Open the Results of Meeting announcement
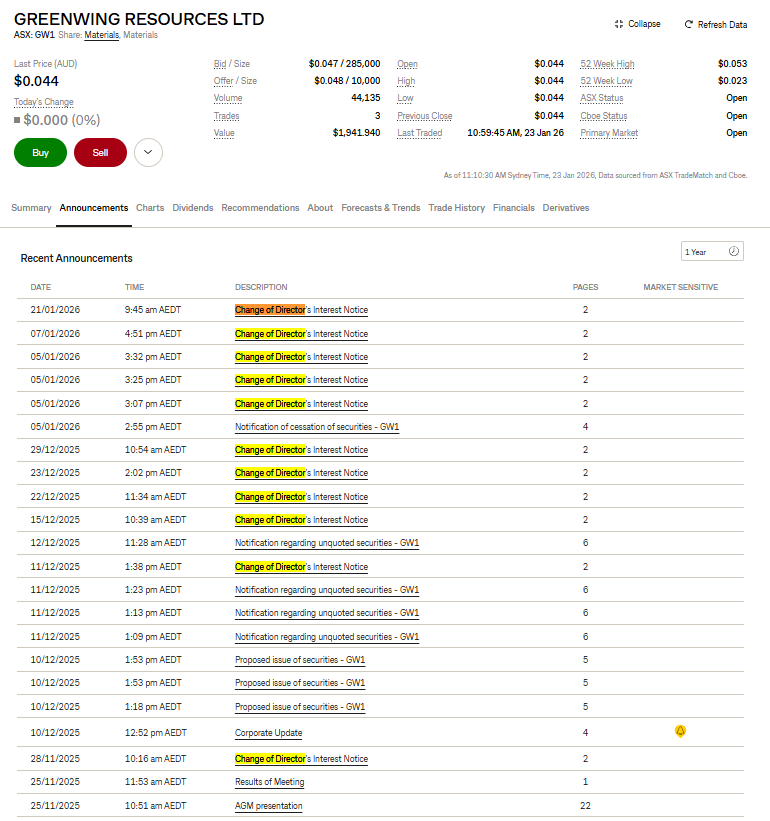 (270, 782)
